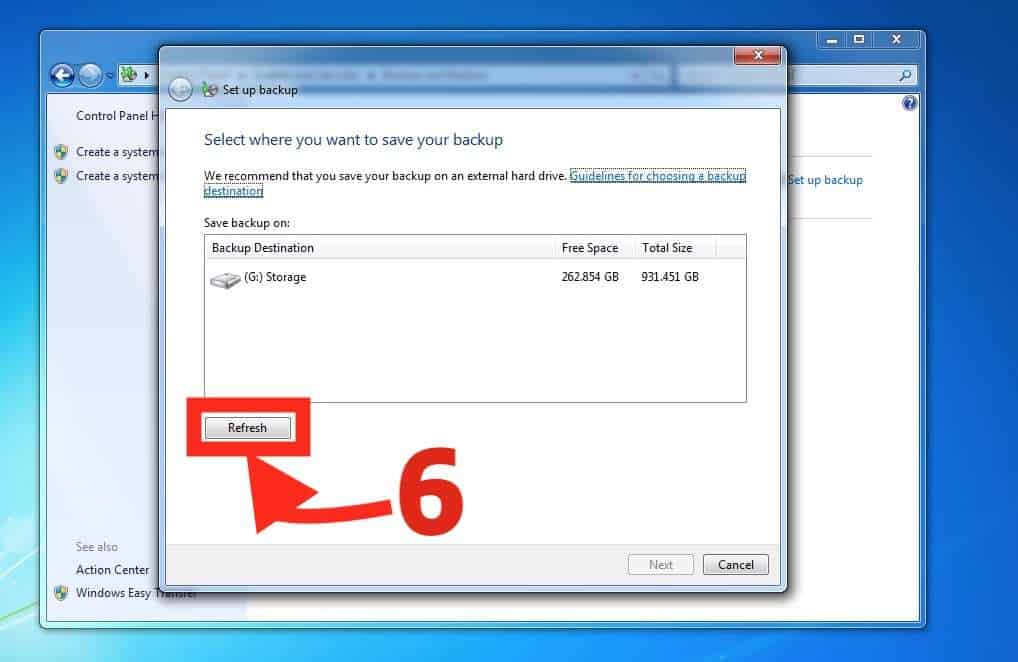
Task: Maximize the Control Panel window
Action: [x=859, y=40]
